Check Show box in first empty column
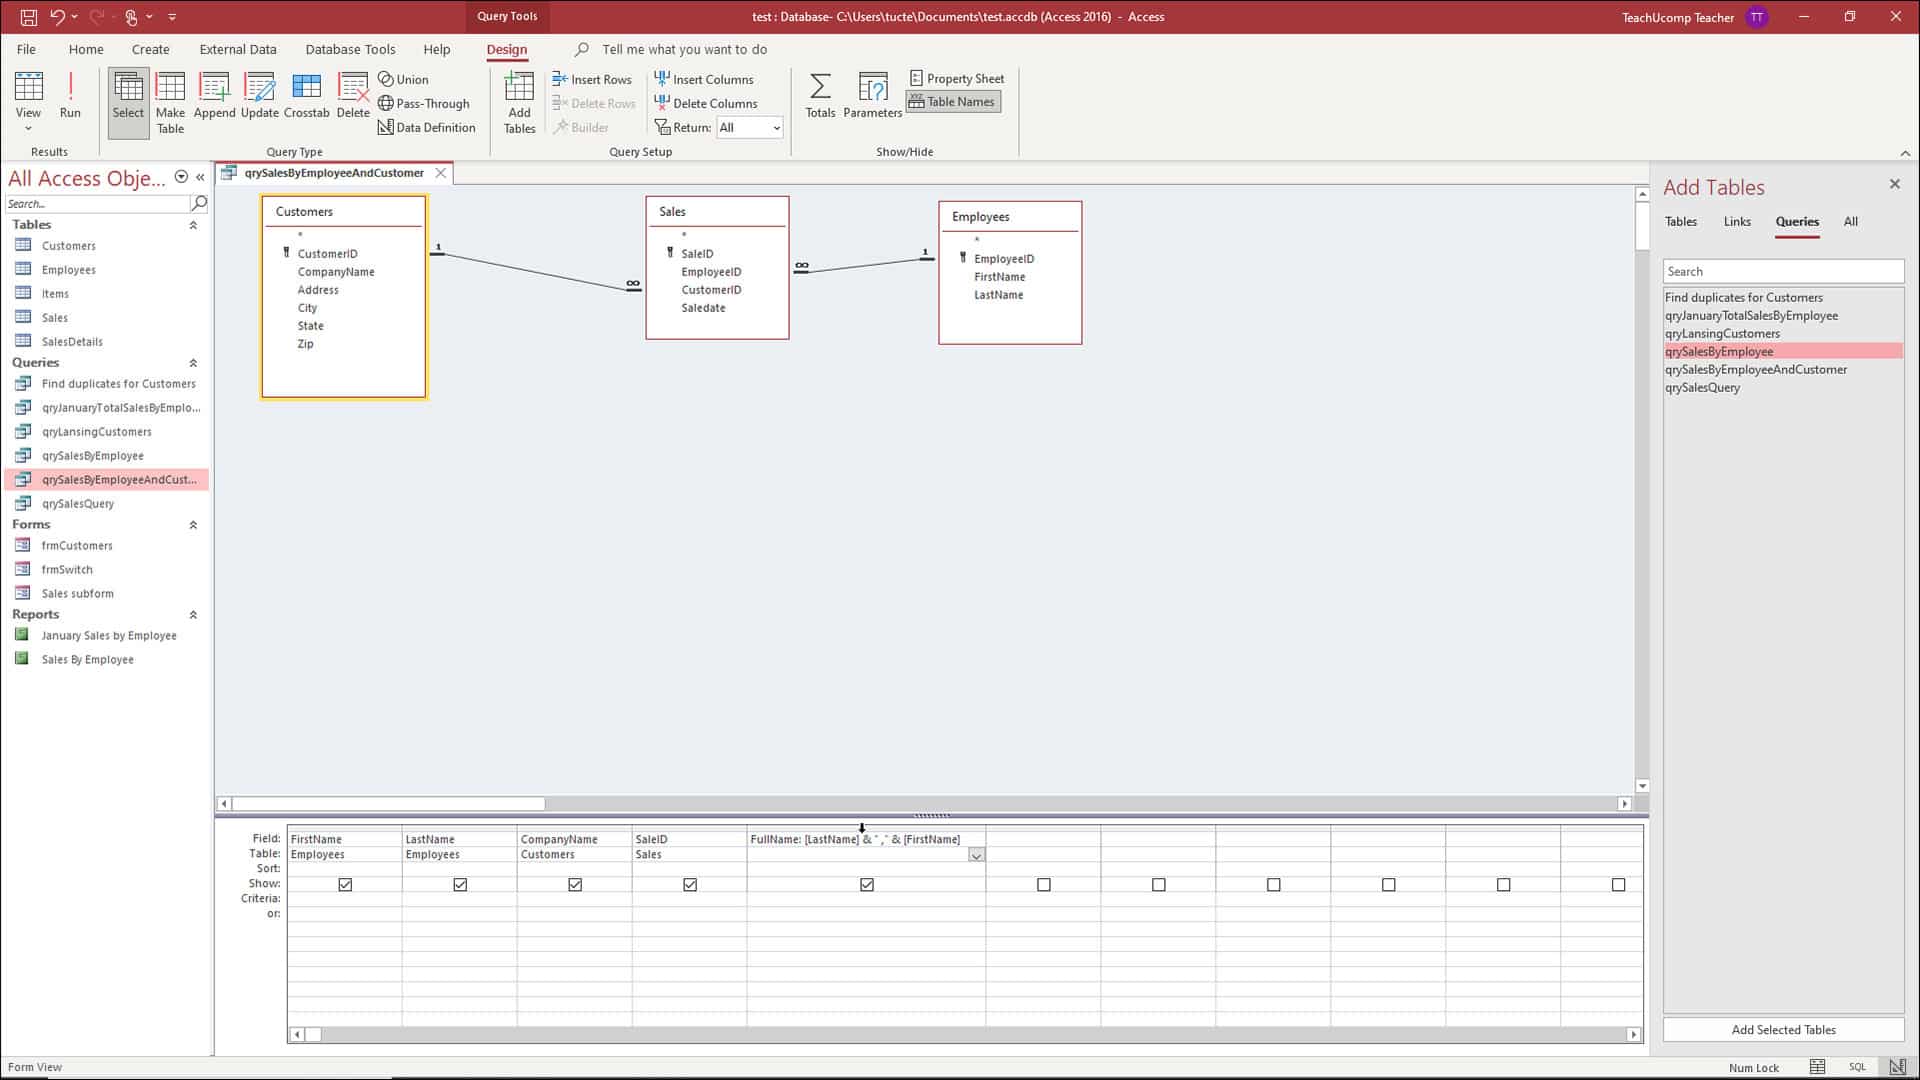Image resolution: width=1920 pixels, height=1080 pixels. tap(1044, 885)
